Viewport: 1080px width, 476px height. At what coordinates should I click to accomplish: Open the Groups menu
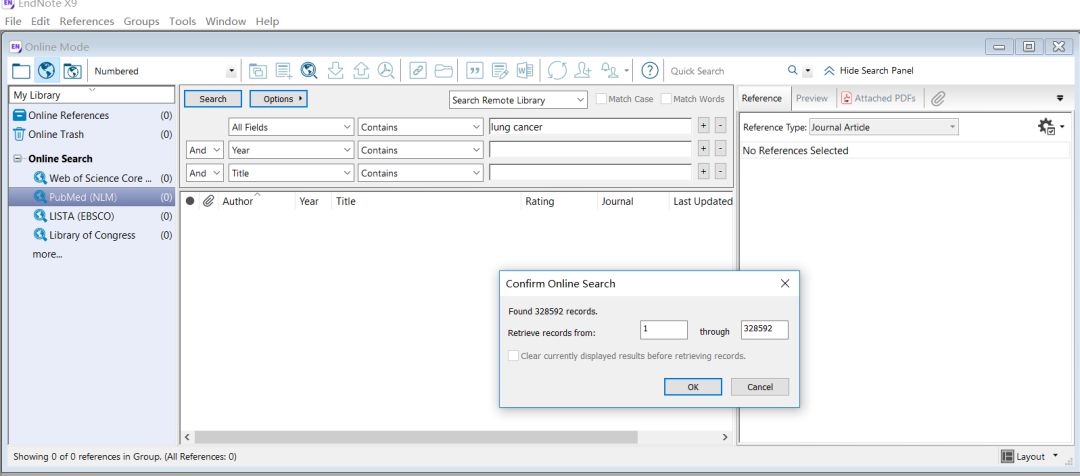pos(141,21)
